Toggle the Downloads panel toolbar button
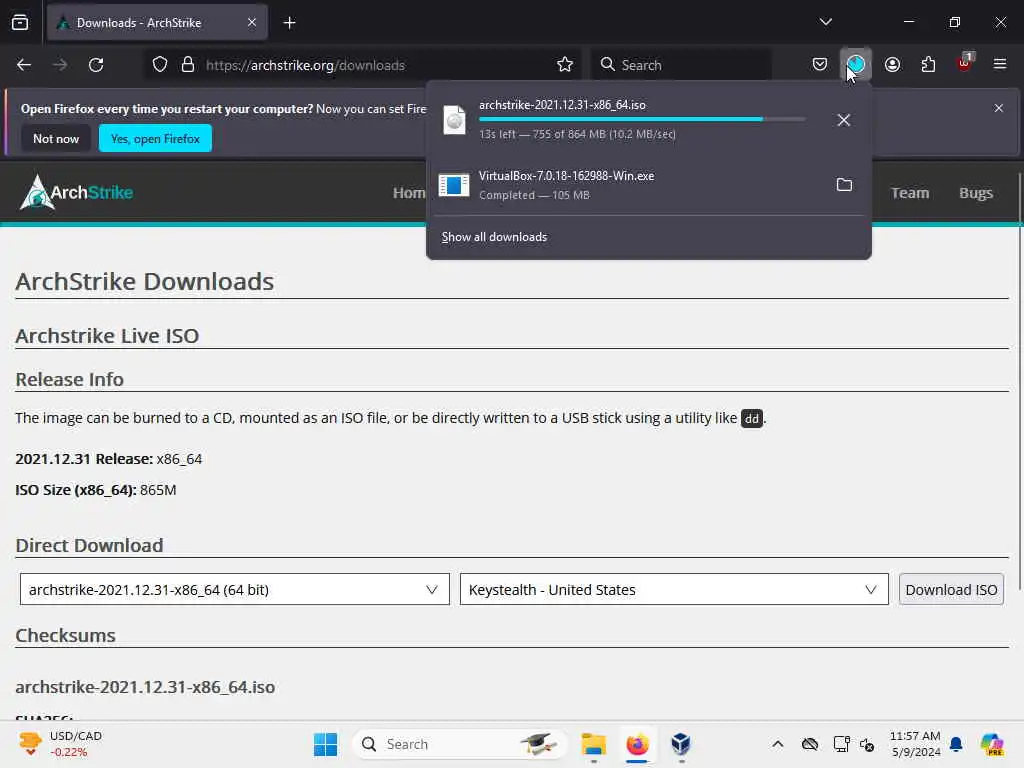1024x768 pixels. (856, 65)
